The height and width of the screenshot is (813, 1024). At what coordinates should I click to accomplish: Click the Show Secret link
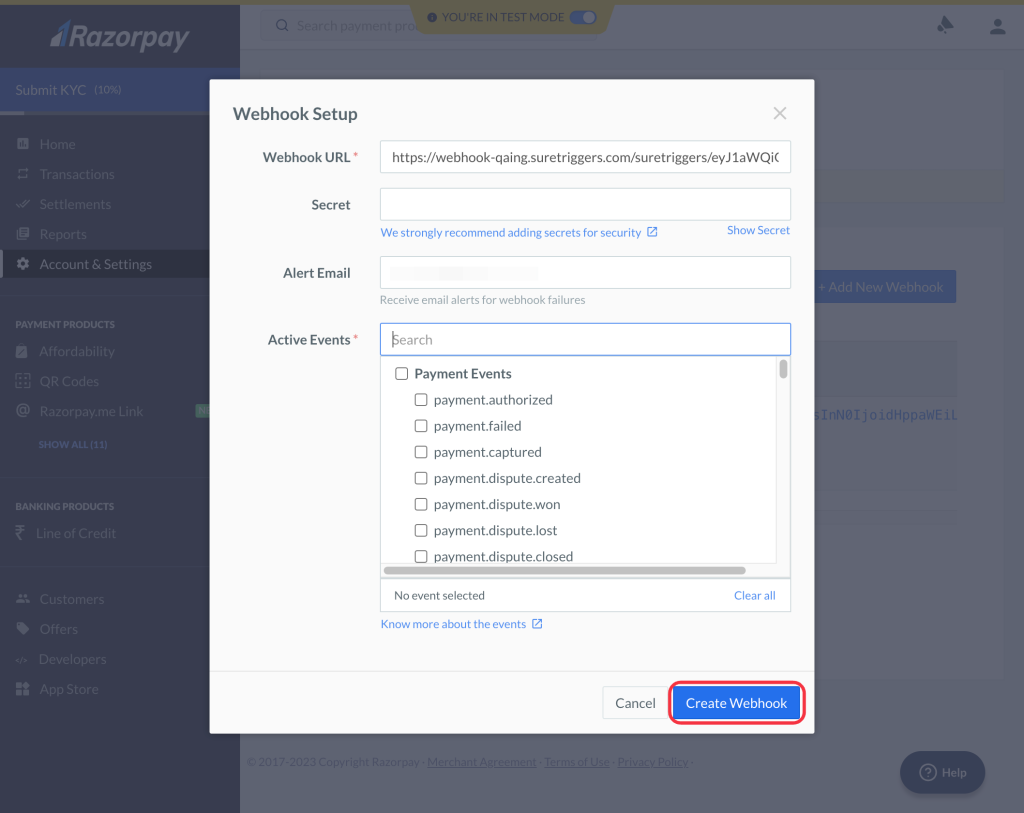click(758, 230)
